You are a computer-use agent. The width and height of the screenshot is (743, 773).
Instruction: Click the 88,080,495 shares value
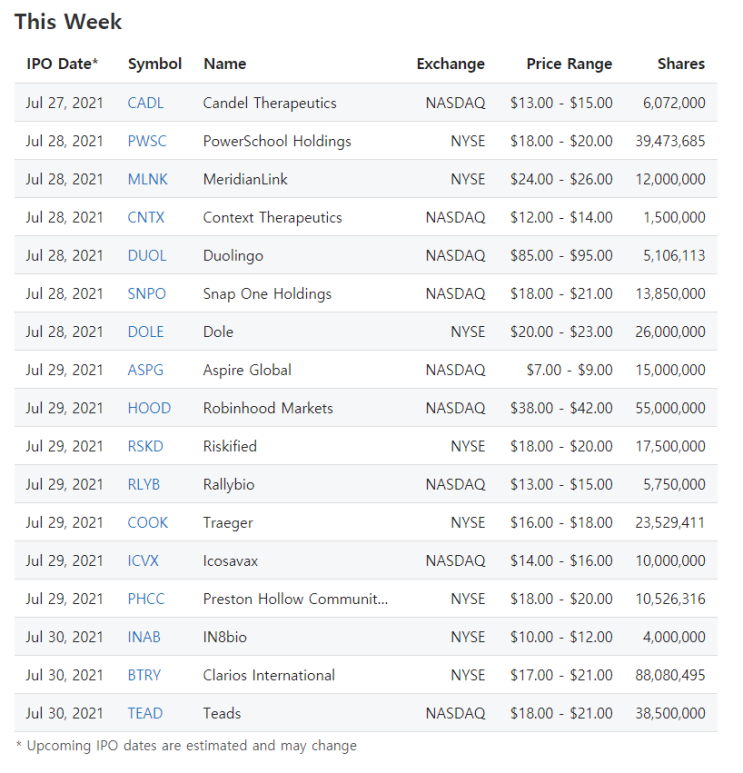pyautogui.click(x=671, y=675)
